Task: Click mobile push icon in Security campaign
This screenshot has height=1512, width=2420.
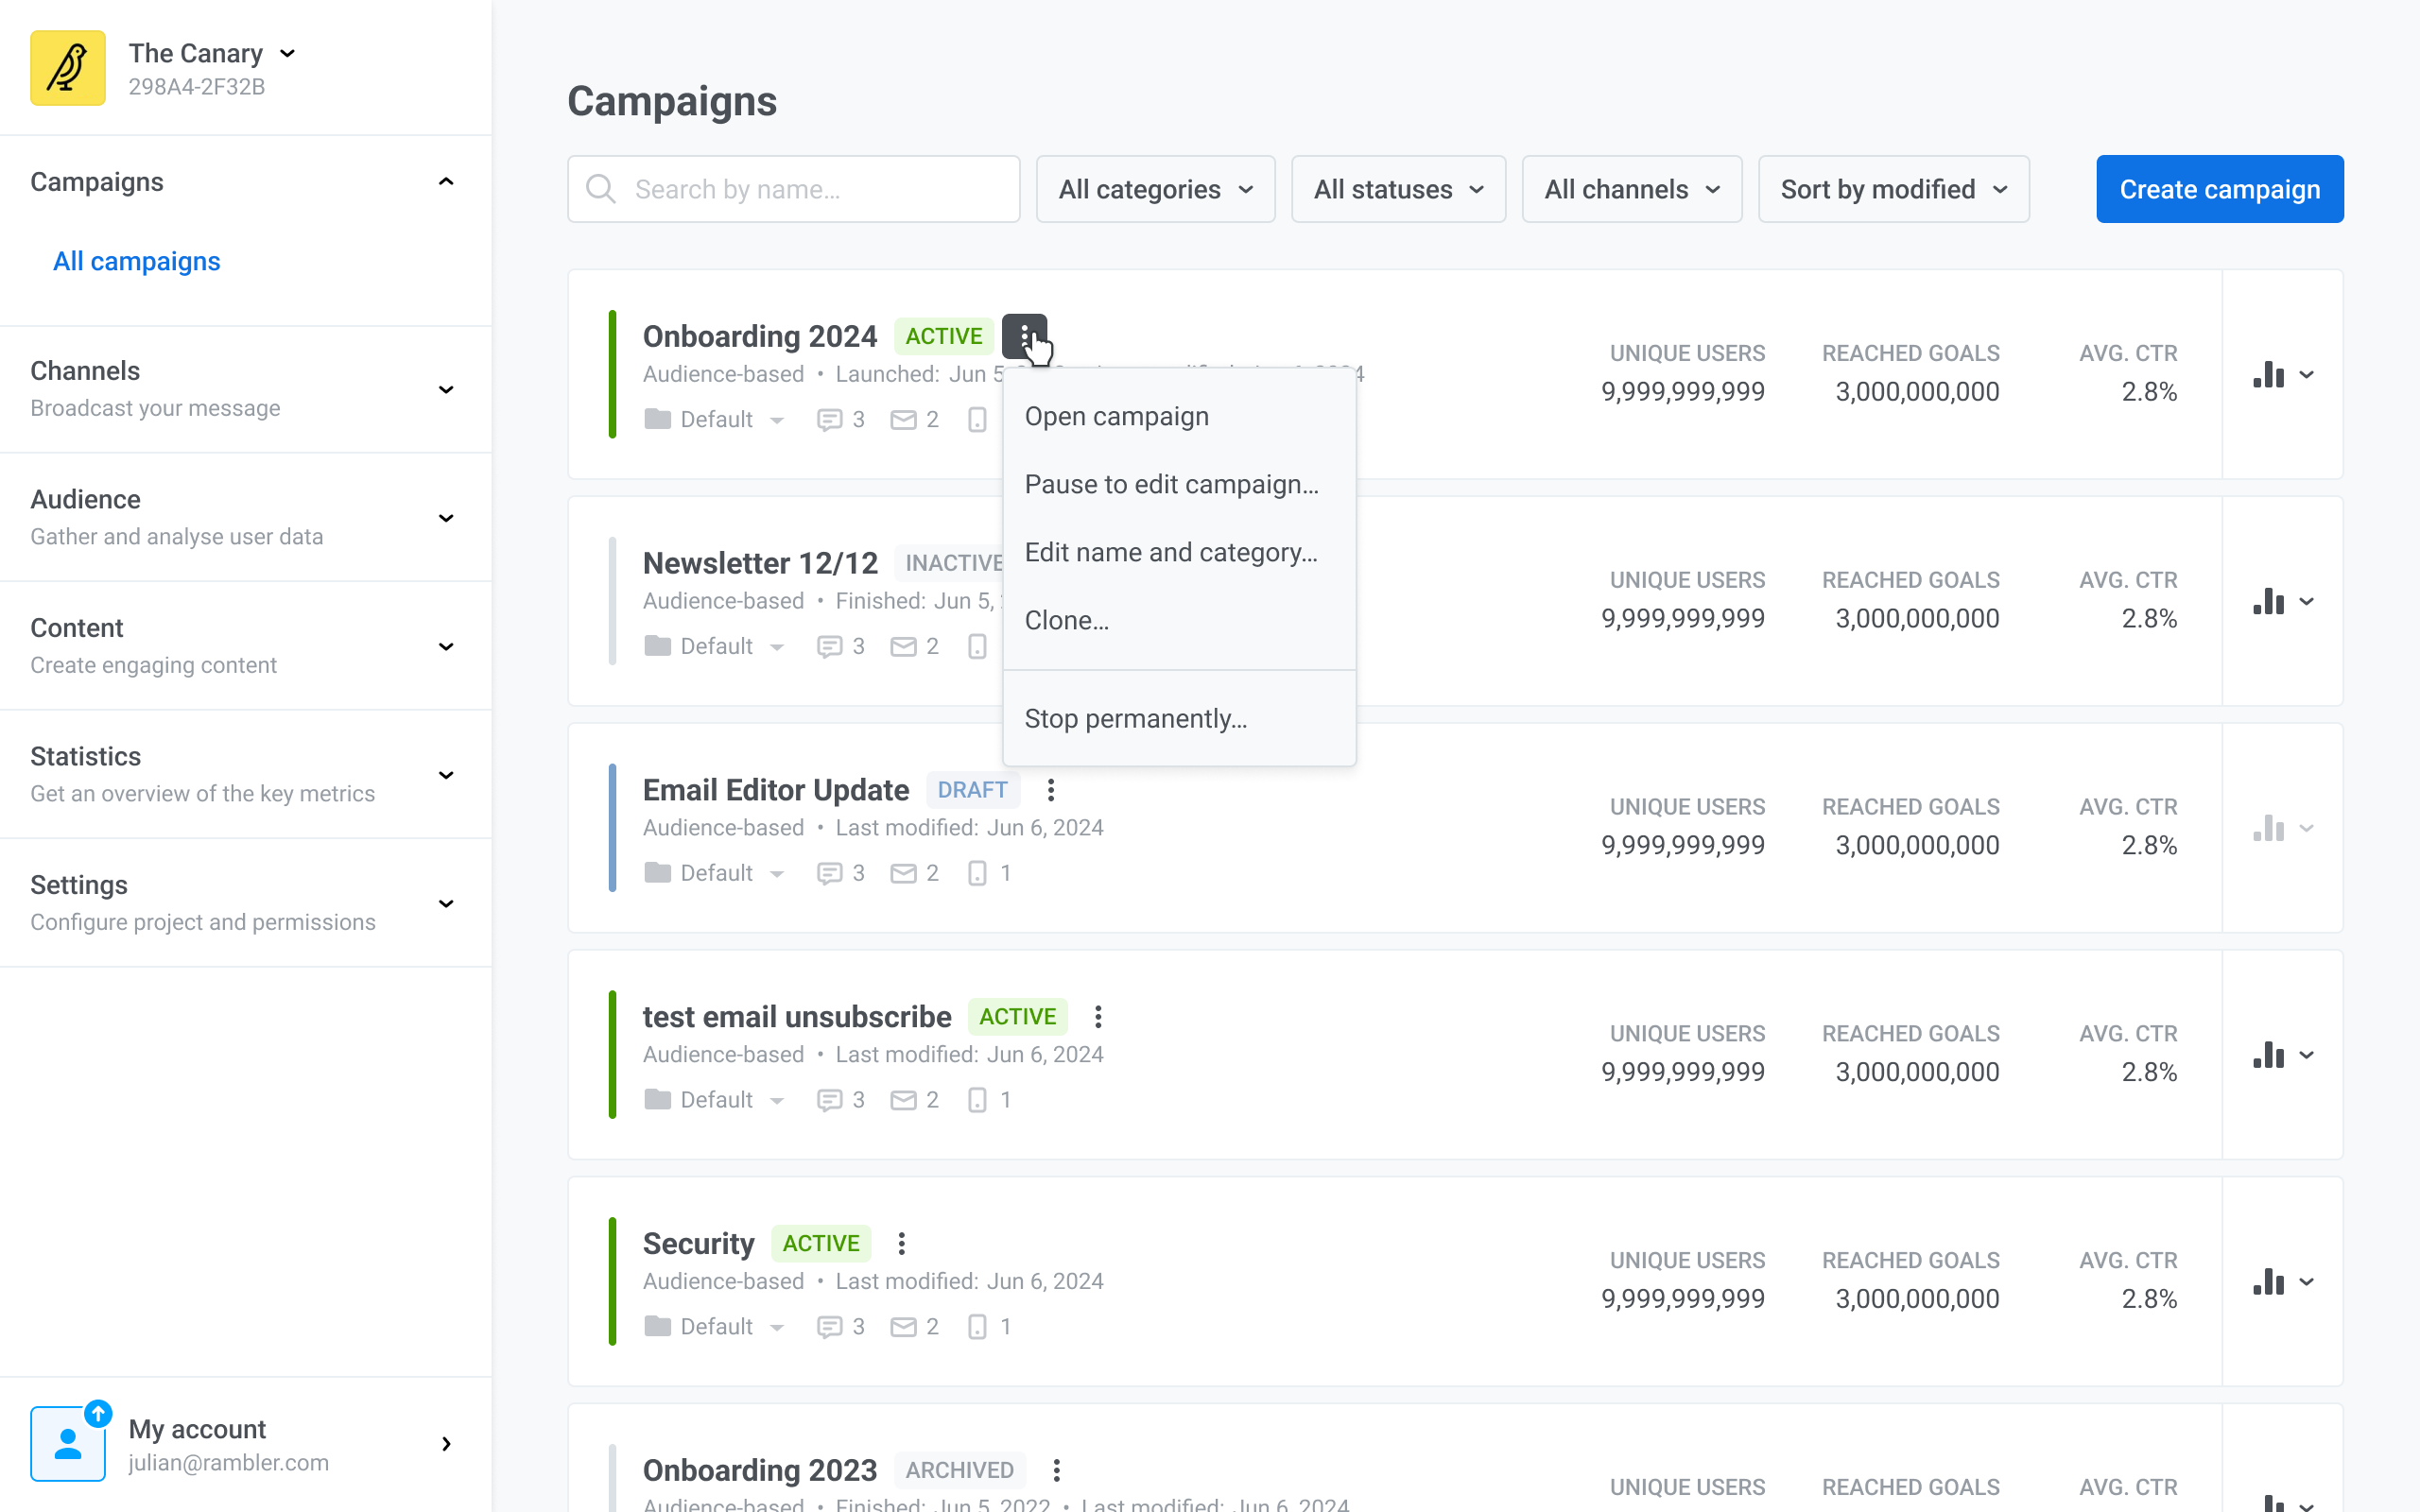Action: (x=977, y=1326)
